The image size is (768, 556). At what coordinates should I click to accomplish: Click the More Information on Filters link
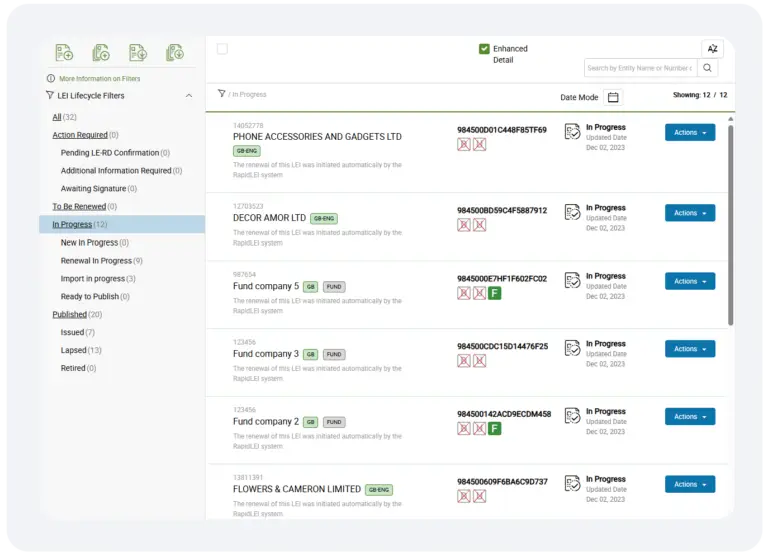[x=99, y=78]
